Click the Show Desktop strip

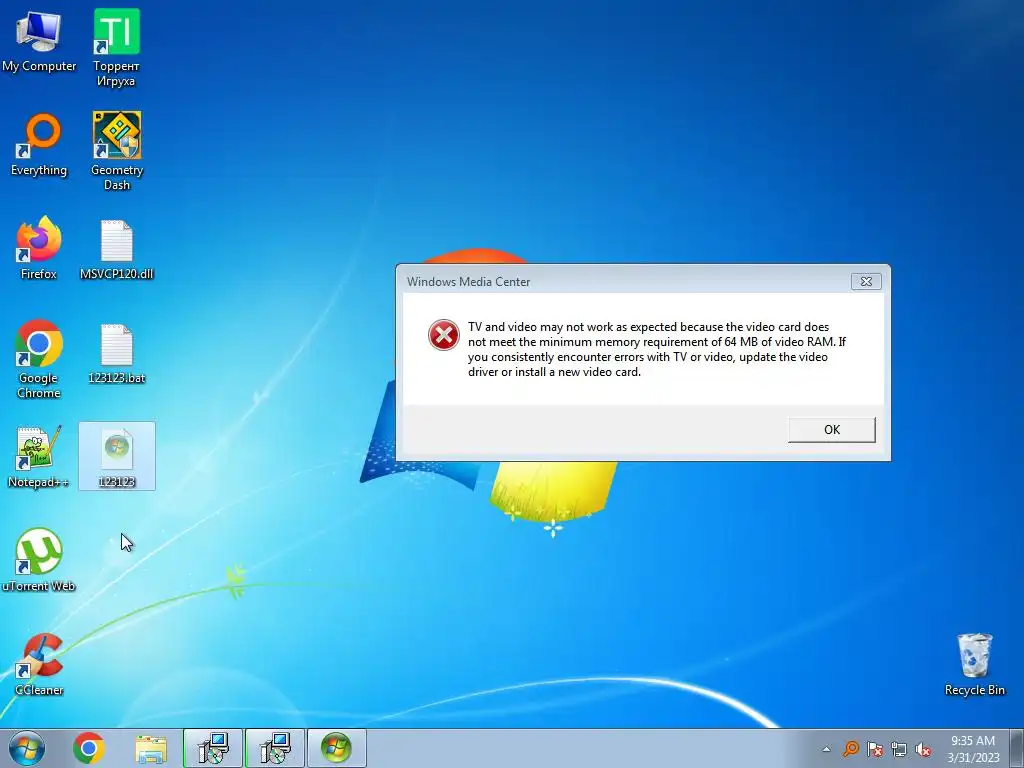(1017, 748)
